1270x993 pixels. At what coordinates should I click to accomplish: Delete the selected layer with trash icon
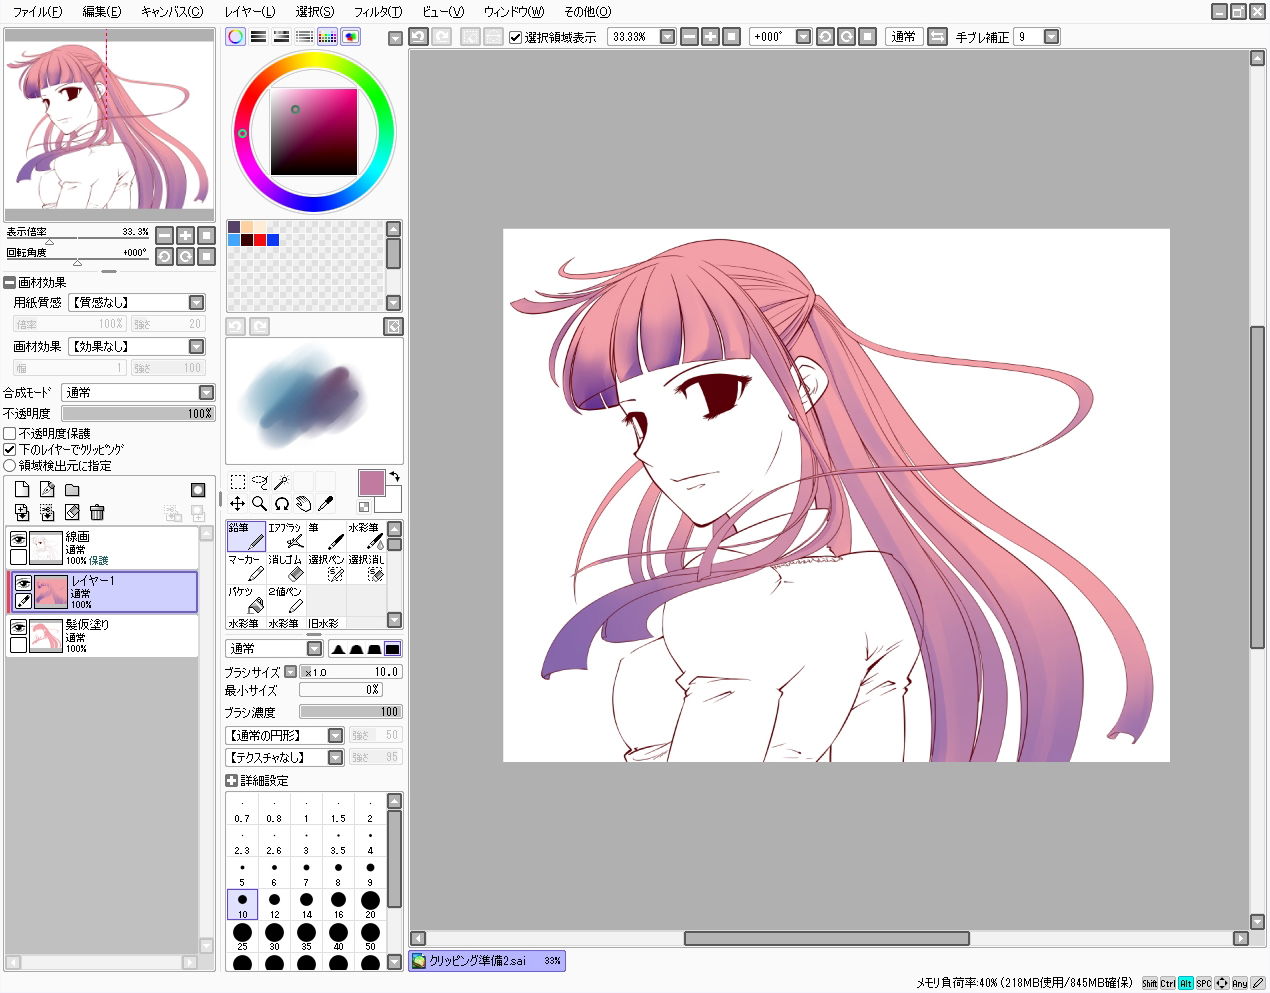(x=97, y=512)
